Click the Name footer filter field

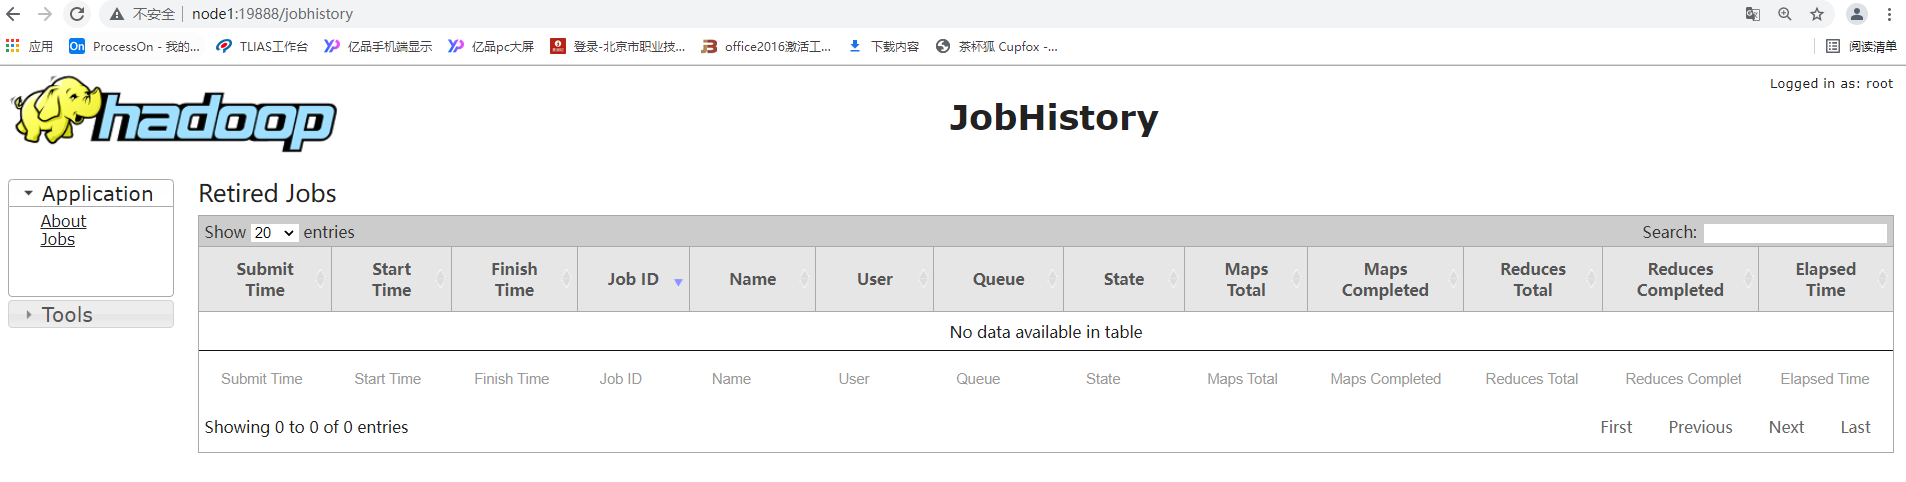click(753, 379)
